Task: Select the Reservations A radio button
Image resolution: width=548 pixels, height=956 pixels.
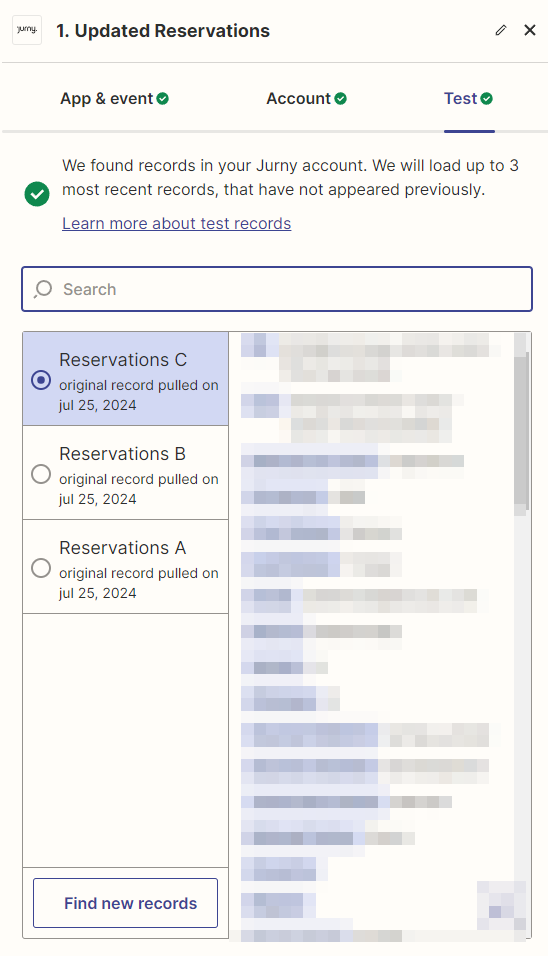Action: (41, 568)
